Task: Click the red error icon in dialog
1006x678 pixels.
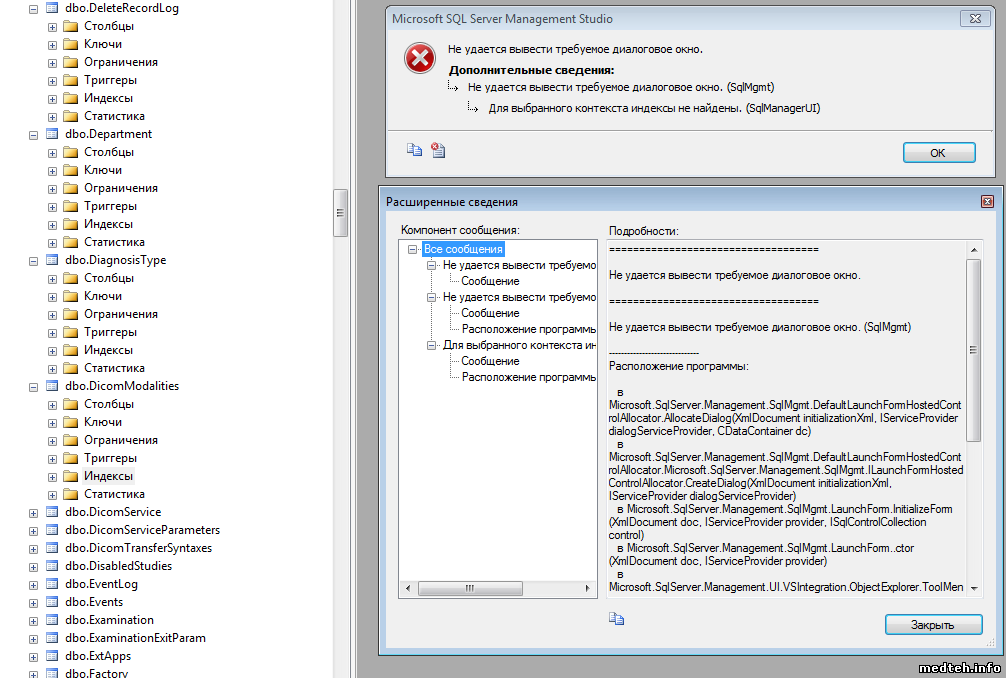Action: coord(419,58)
